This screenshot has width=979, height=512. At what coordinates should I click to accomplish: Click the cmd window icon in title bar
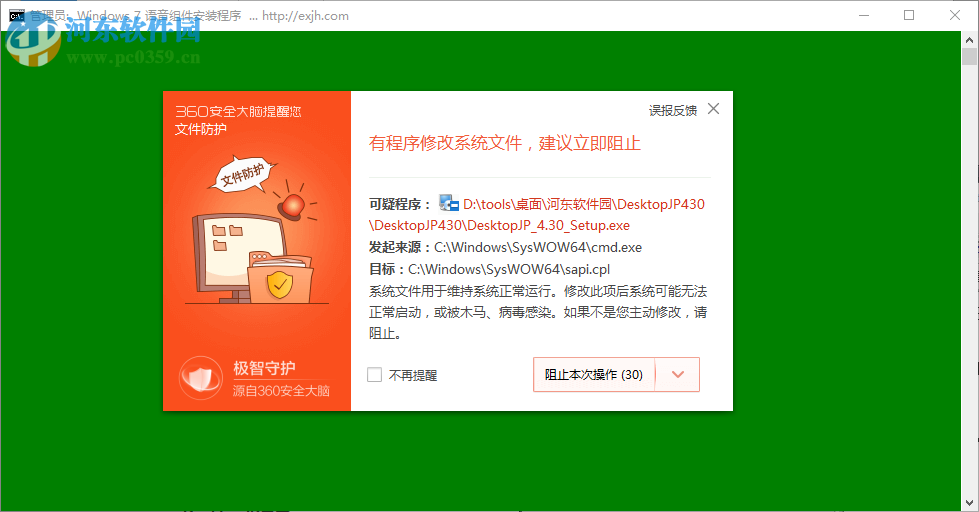17,16
